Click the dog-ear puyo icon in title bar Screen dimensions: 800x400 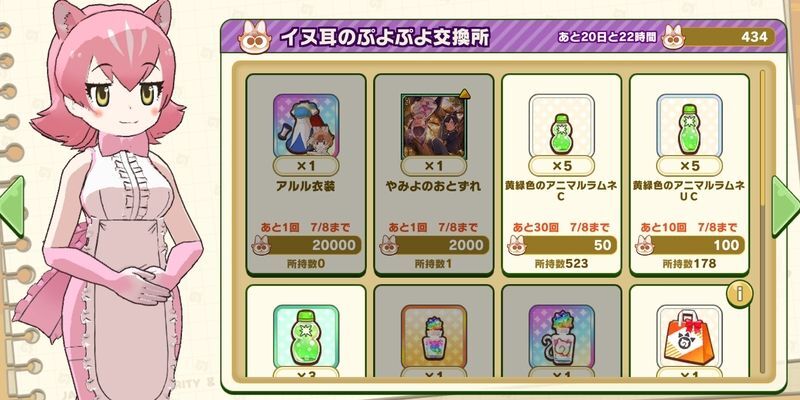pyautogui.click(x=255, y=37)
